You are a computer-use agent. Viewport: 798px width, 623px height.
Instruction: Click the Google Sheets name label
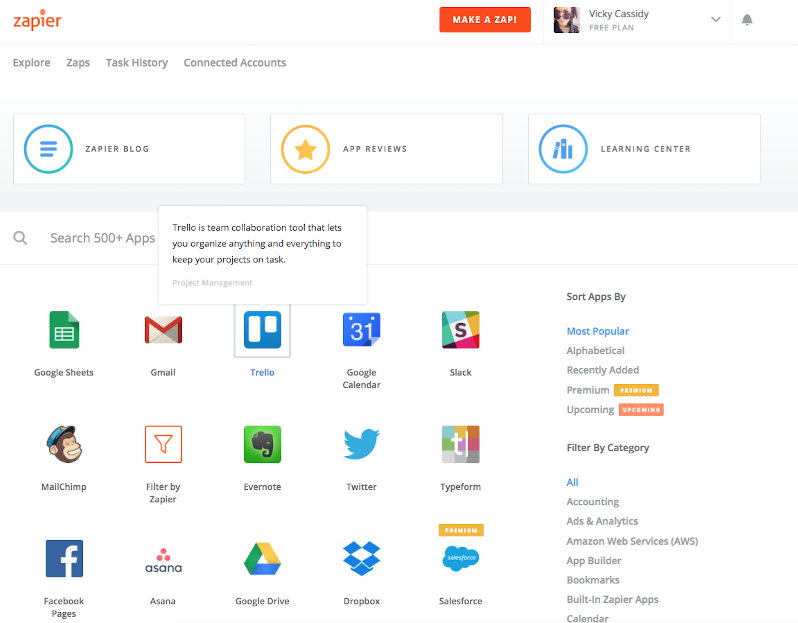click(x=64, y=373)
